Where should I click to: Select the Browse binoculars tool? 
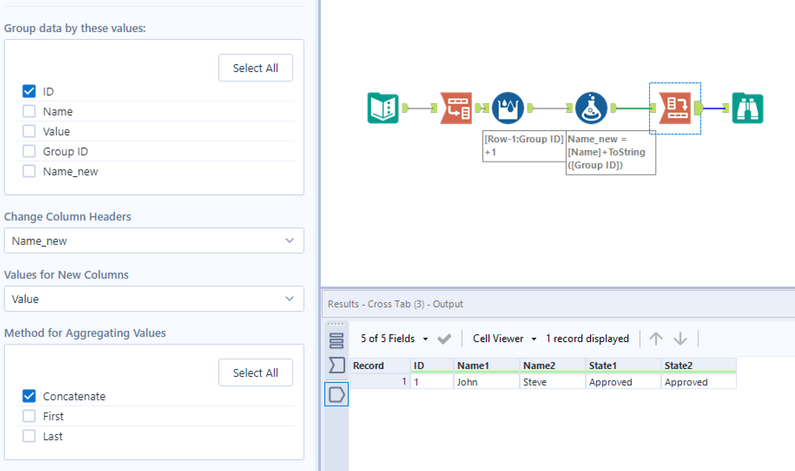[747, 108]
